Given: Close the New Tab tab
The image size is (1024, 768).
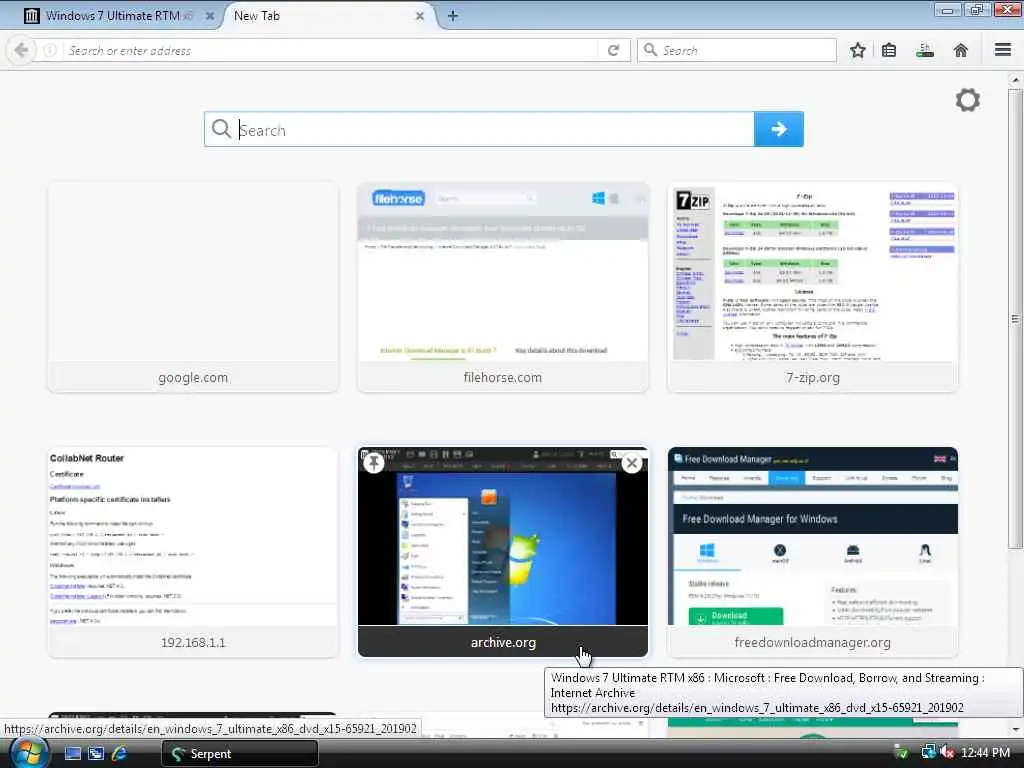Looking at the screenshot, I should point(420,16).
